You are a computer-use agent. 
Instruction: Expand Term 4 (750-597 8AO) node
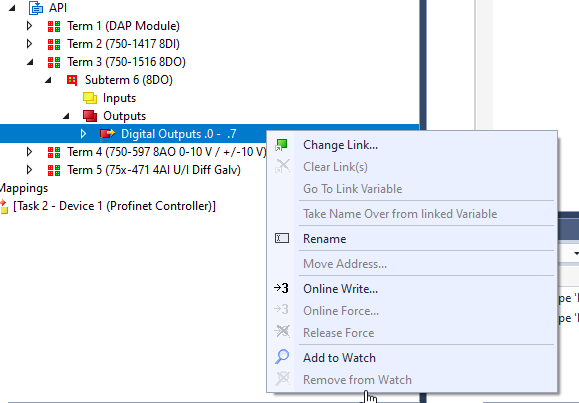point(30,152)
